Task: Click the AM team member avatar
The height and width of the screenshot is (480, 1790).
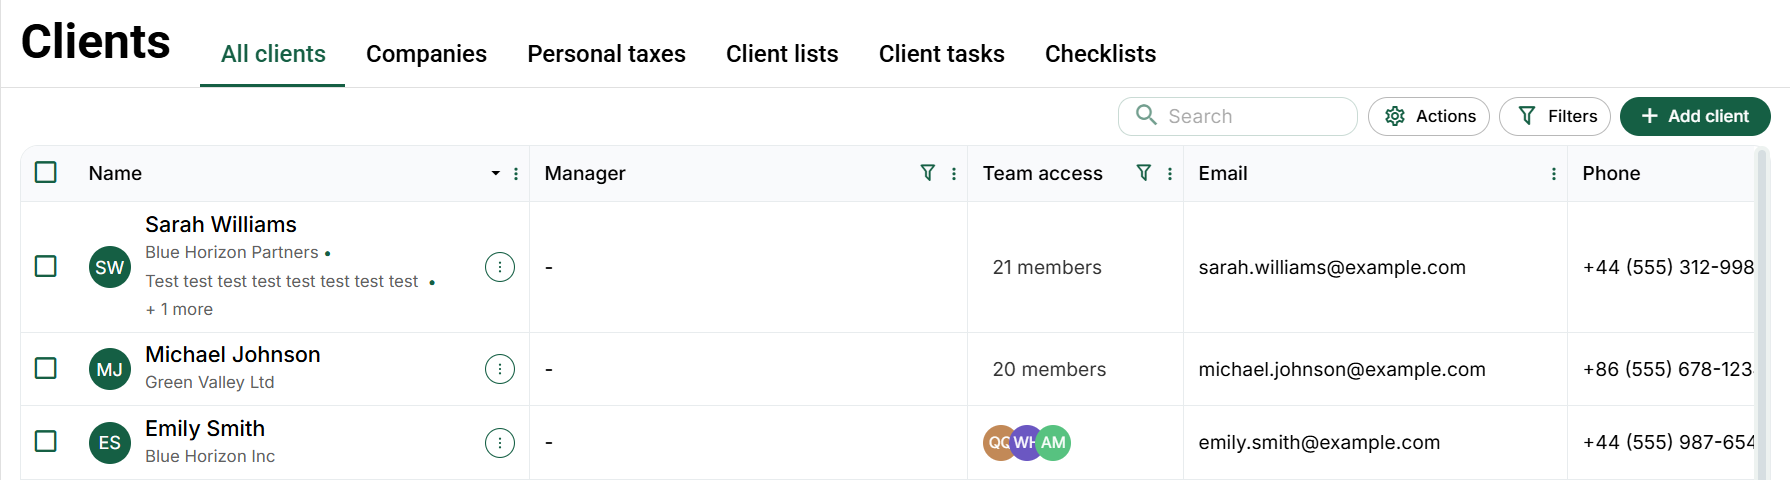Action: (x=1053, y=442)
